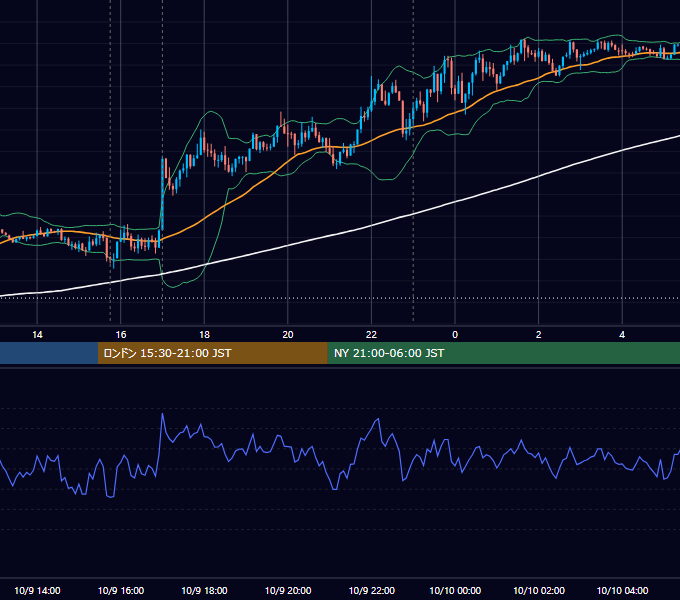
Task: Click the 10/10 02:00 date label
Action: tap(539, 590)
